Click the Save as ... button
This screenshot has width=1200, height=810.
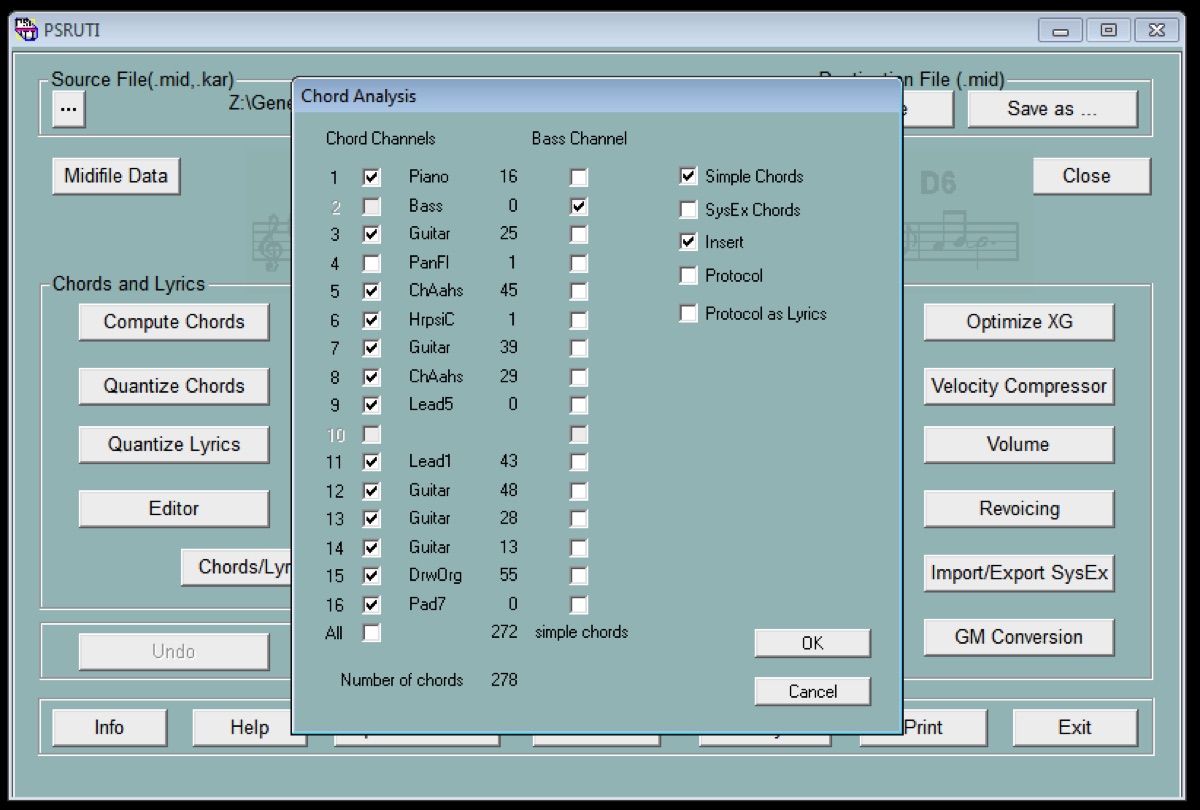click(1052, 109)
